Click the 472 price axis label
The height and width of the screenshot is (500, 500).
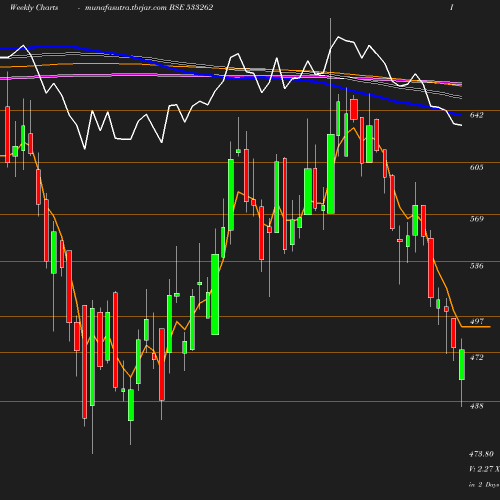pos(476,357)
